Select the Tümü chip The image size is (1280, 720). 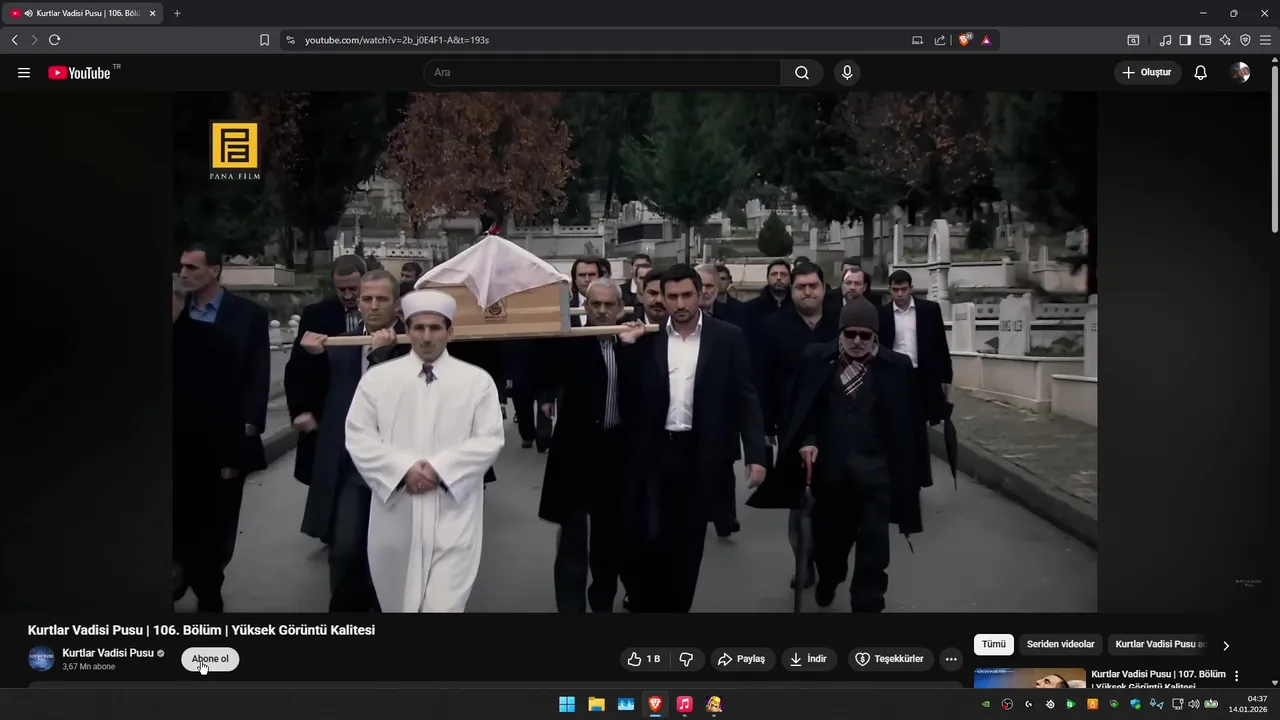click(x=993, y=645)
